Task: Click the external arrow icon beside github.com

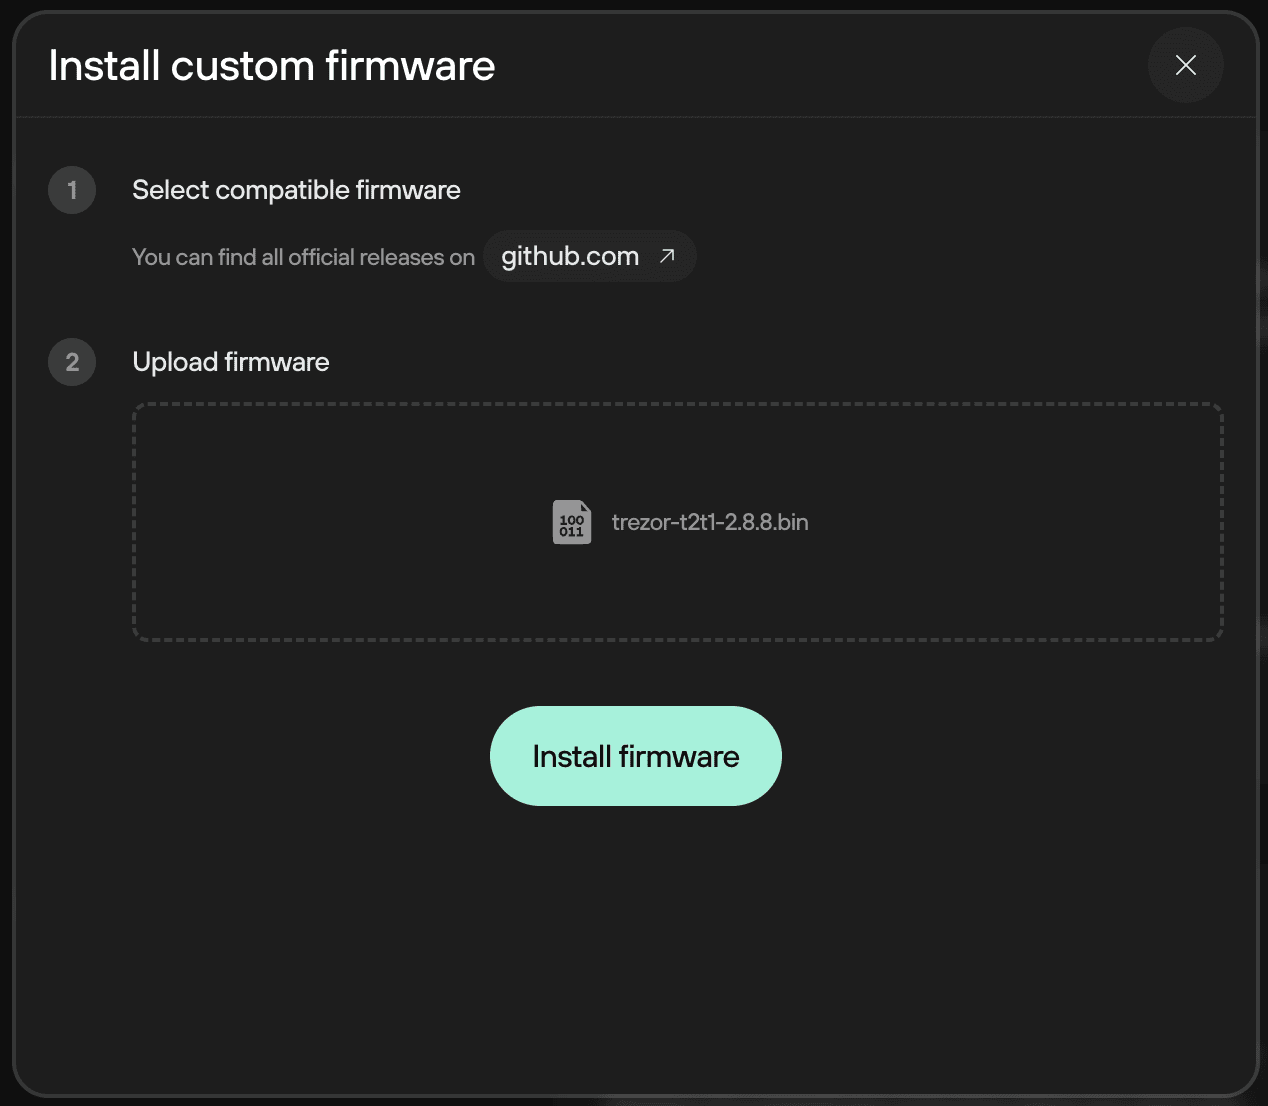Action: (667, 256)
